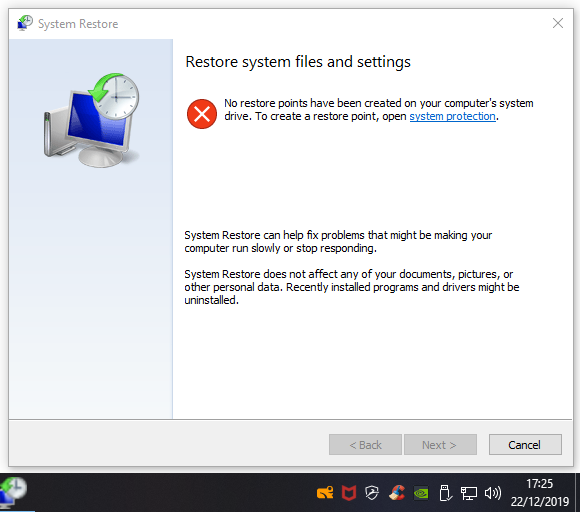Close the System Restore dialog

click(558, 23)
